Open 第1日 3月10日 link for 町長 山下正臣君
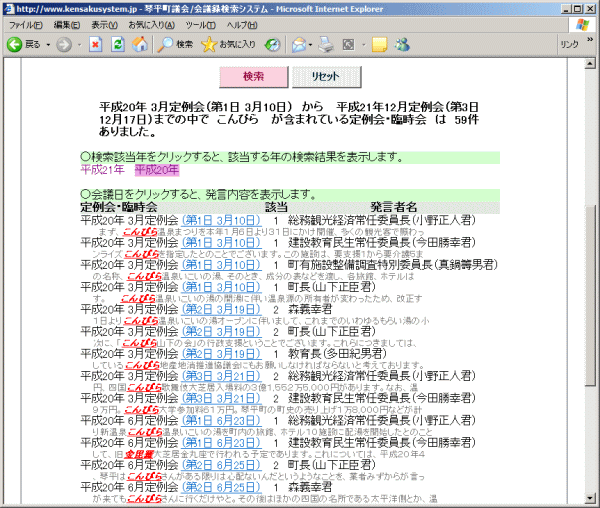 coord(222,287)
